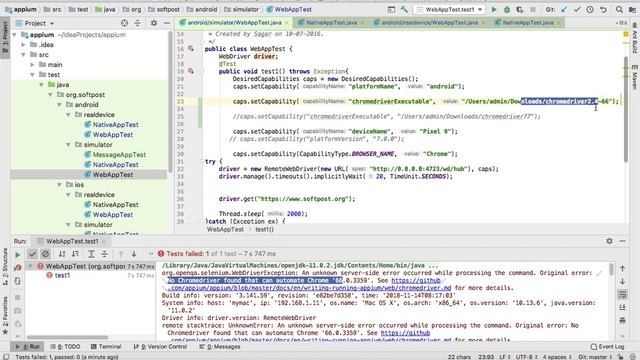Collapse all test results
The image size is (640, 360).
point(104,254)
